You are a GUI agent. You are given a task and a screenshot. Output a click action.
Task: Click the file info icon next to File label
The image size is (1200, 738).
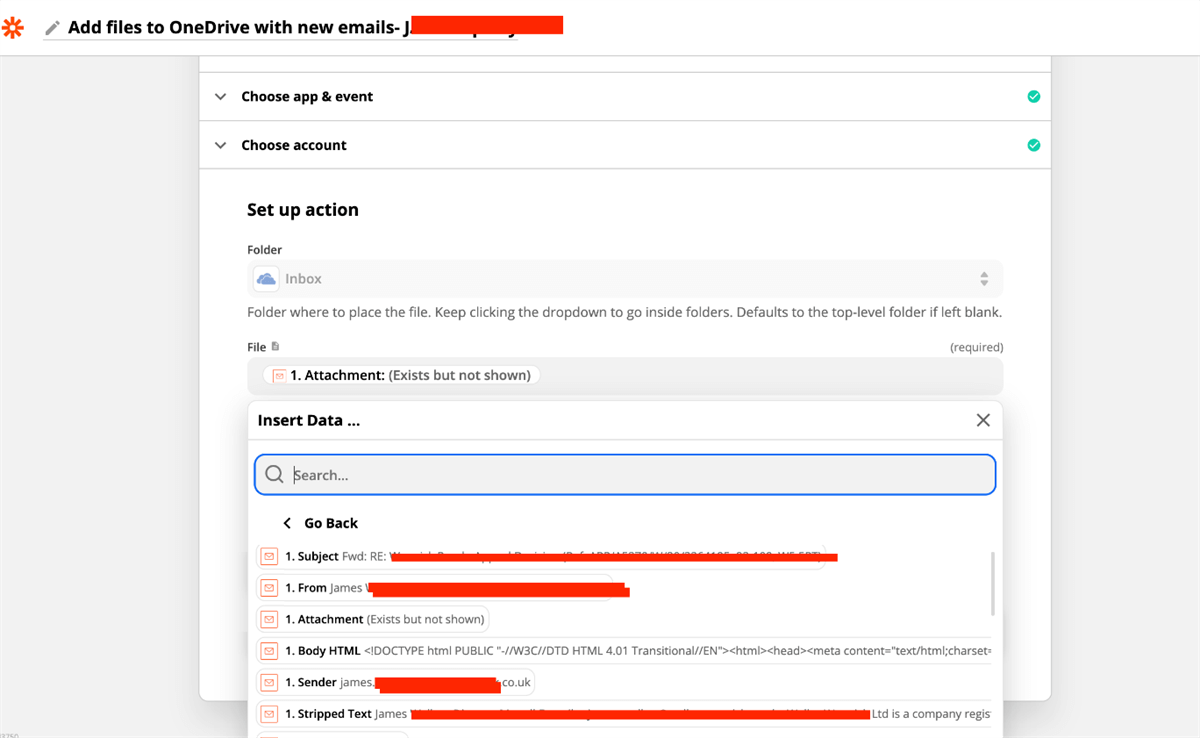(276, 347)
